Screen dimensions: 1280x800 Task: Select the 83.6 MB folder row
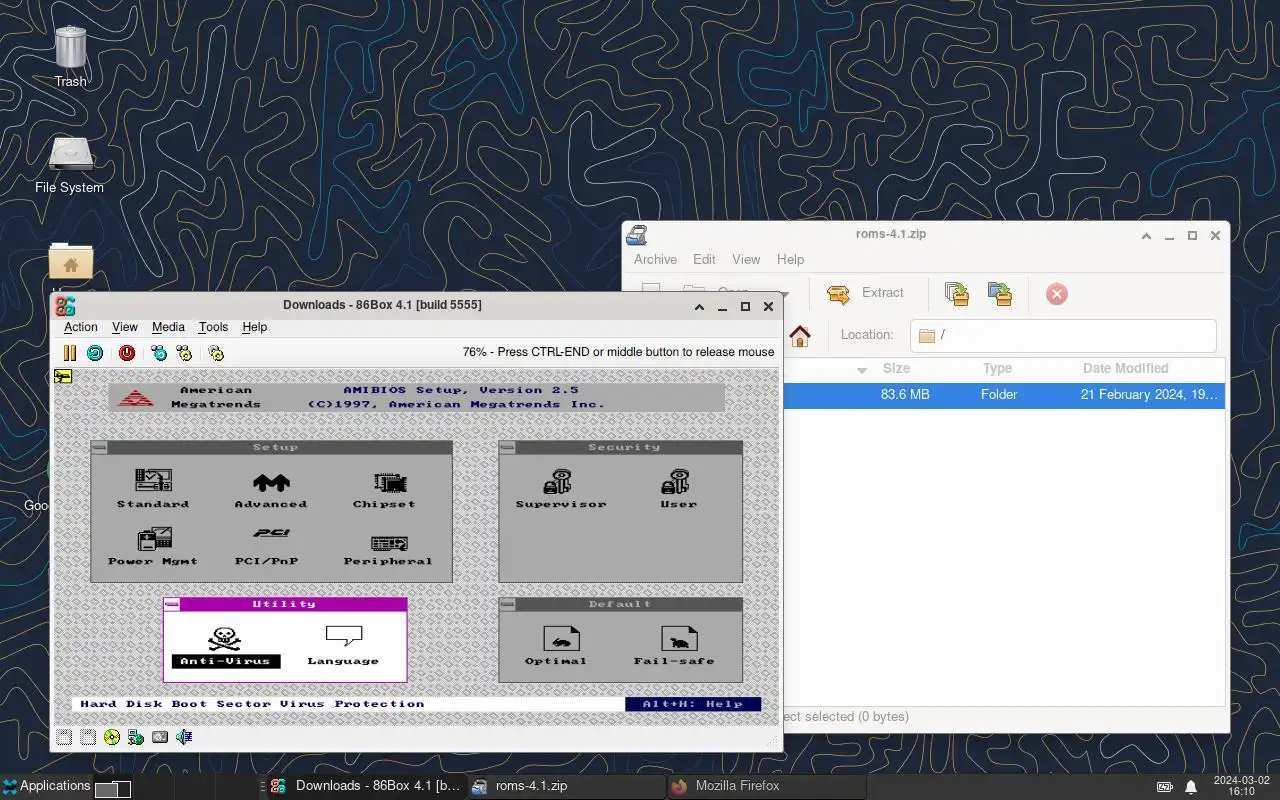click(x=1004, y=395)
